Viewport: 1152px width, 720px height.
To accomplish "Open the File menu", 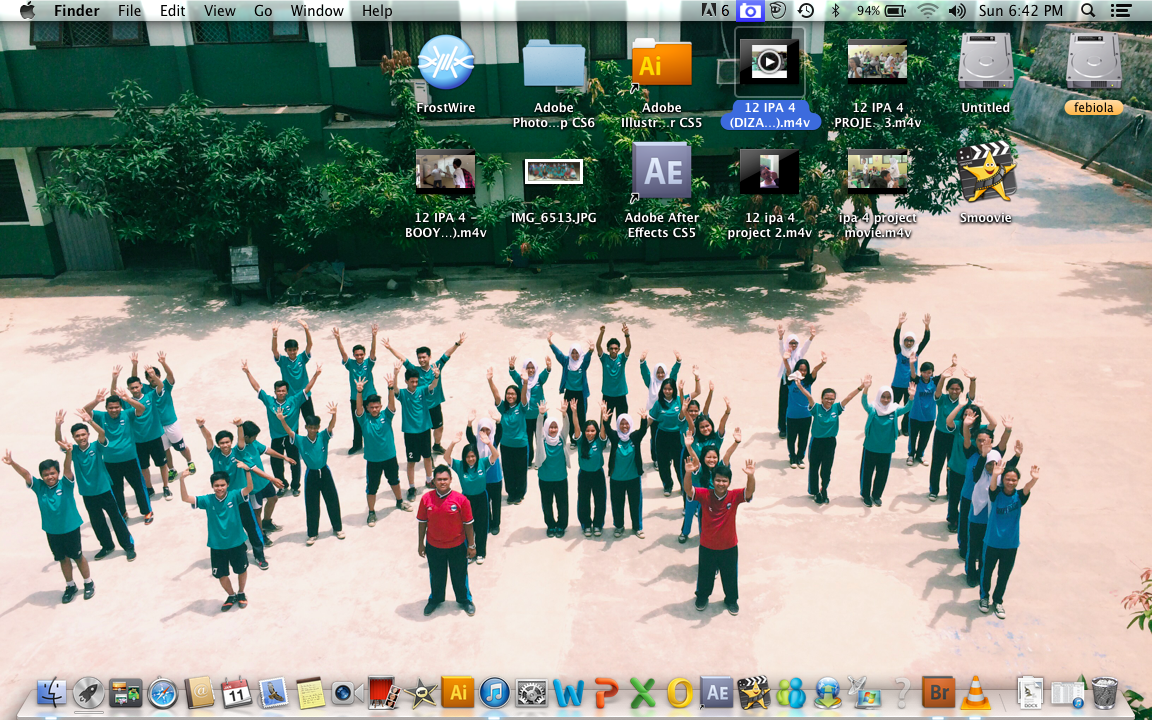I will [129, 10].
